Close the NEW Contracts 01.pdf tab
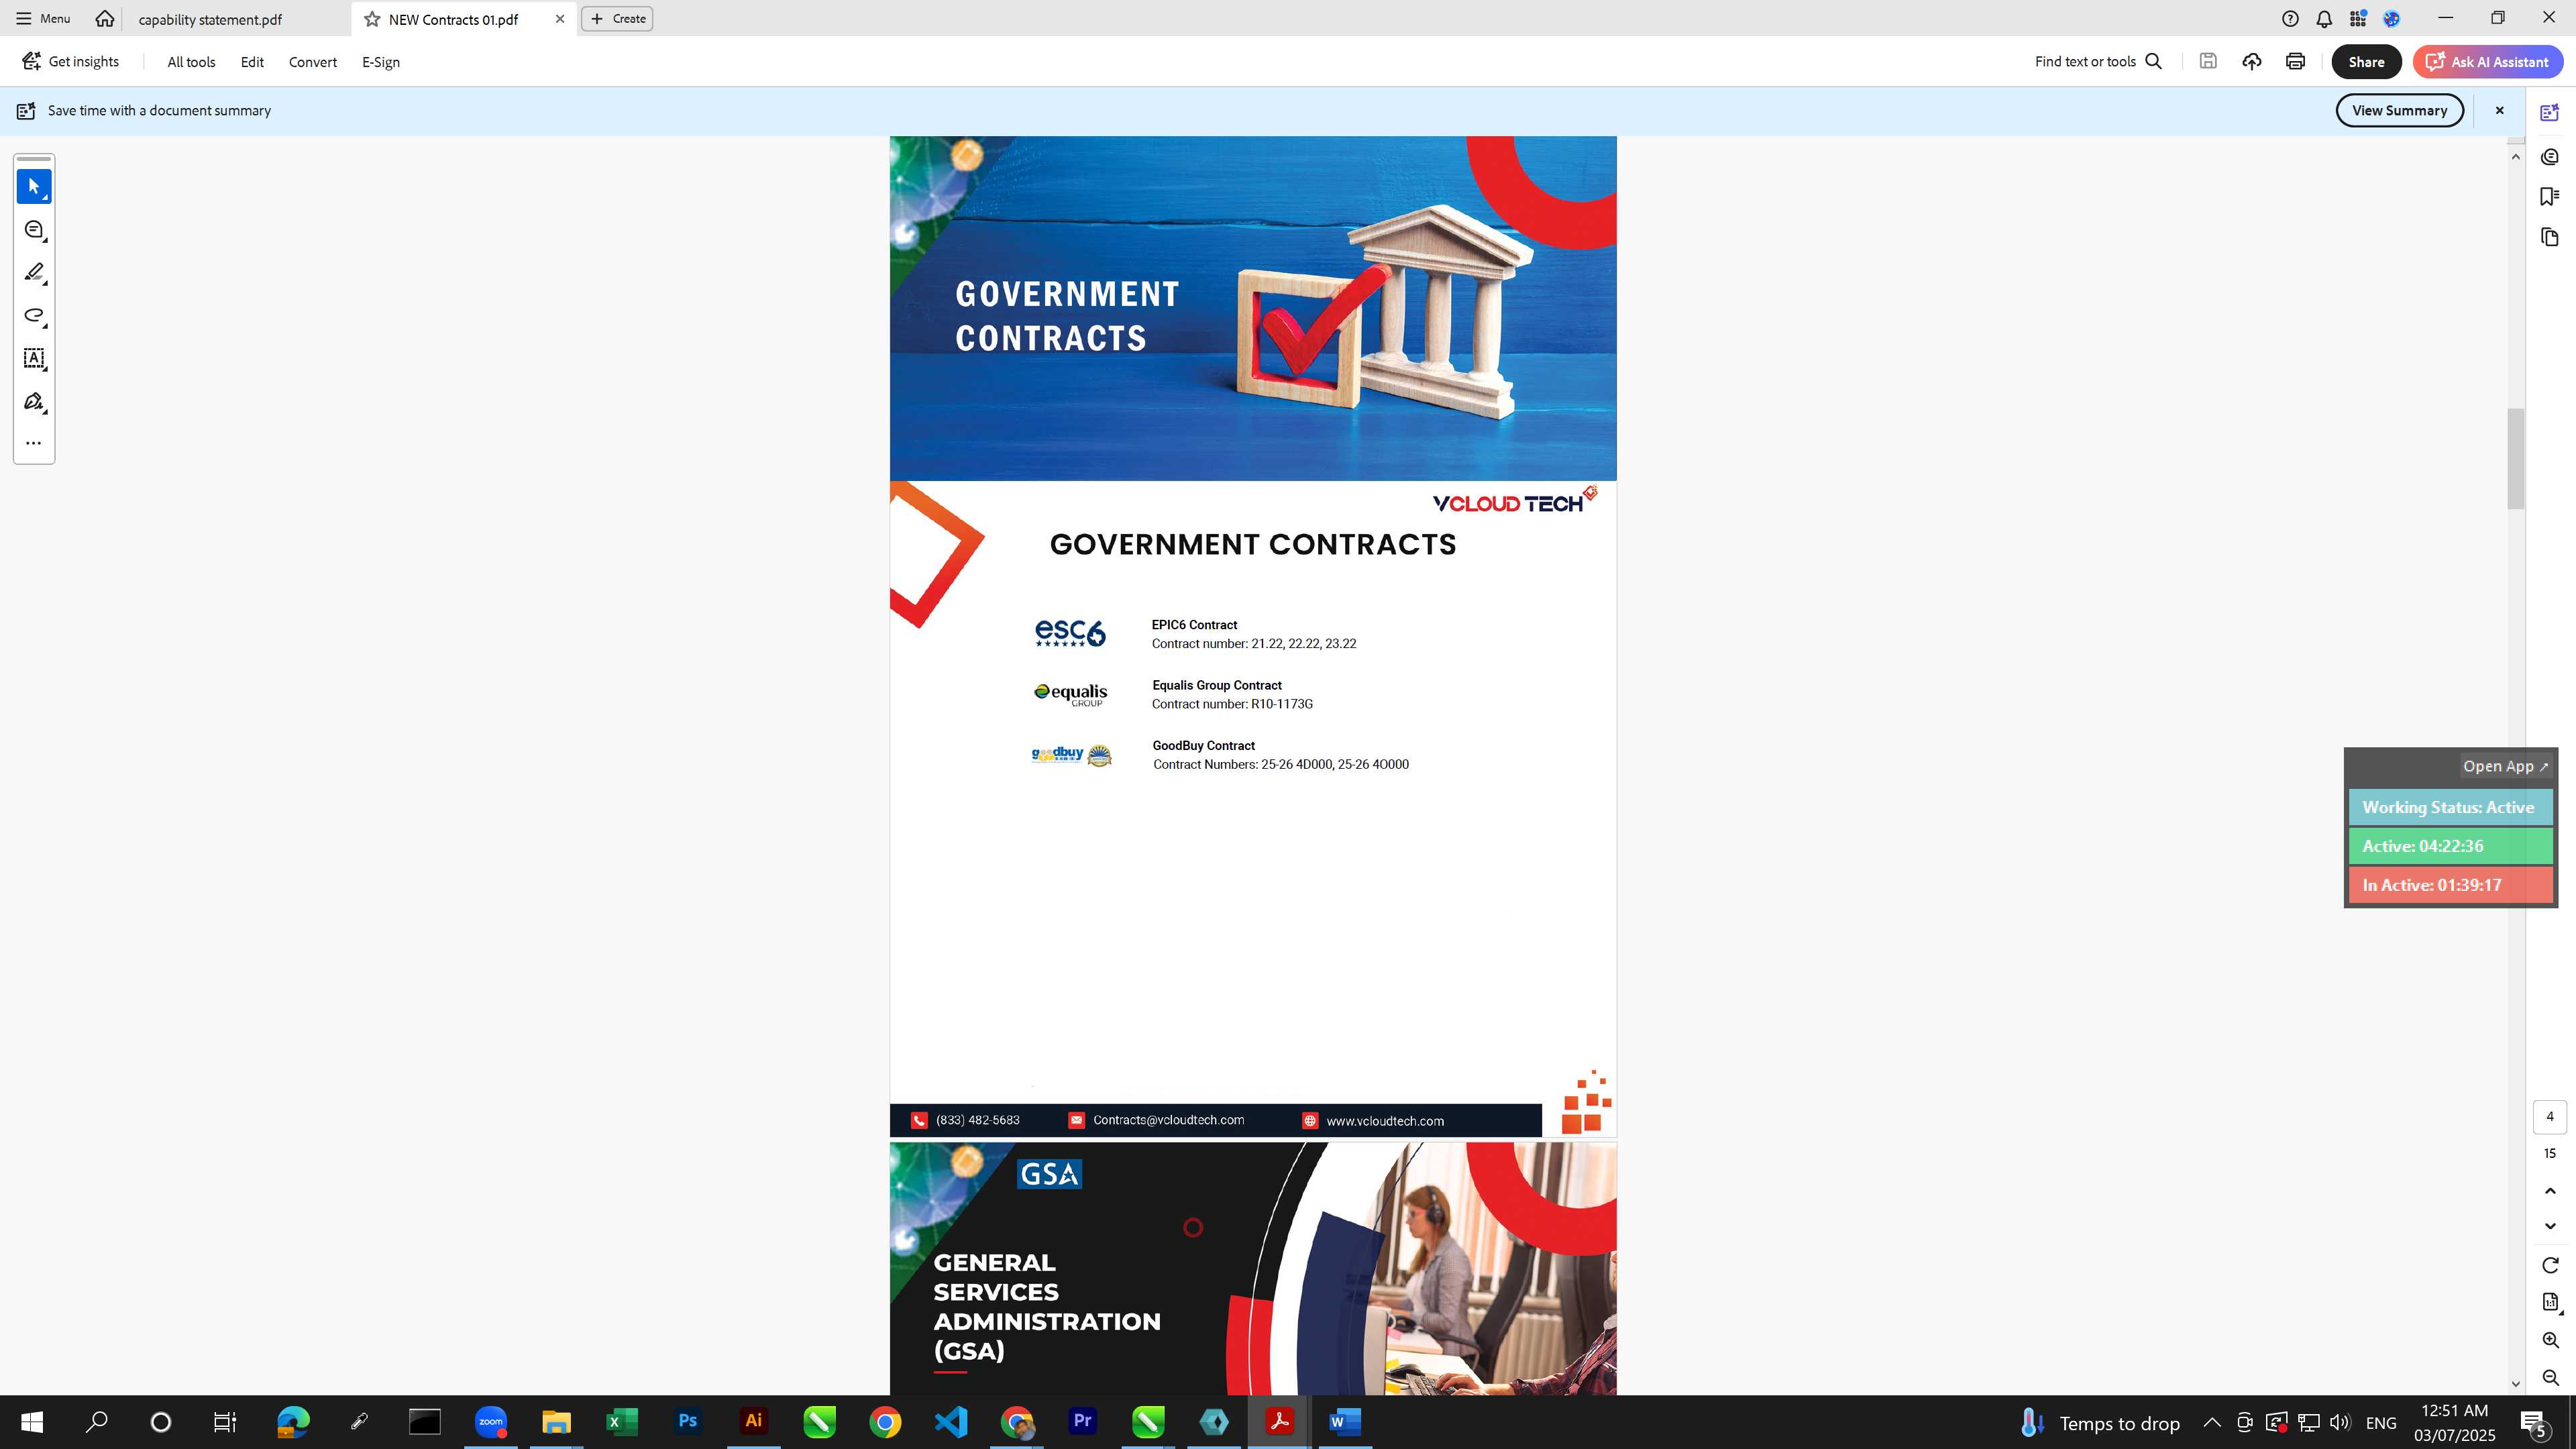This screenshot has width=2576, height=1449. [x=560, y=19]
